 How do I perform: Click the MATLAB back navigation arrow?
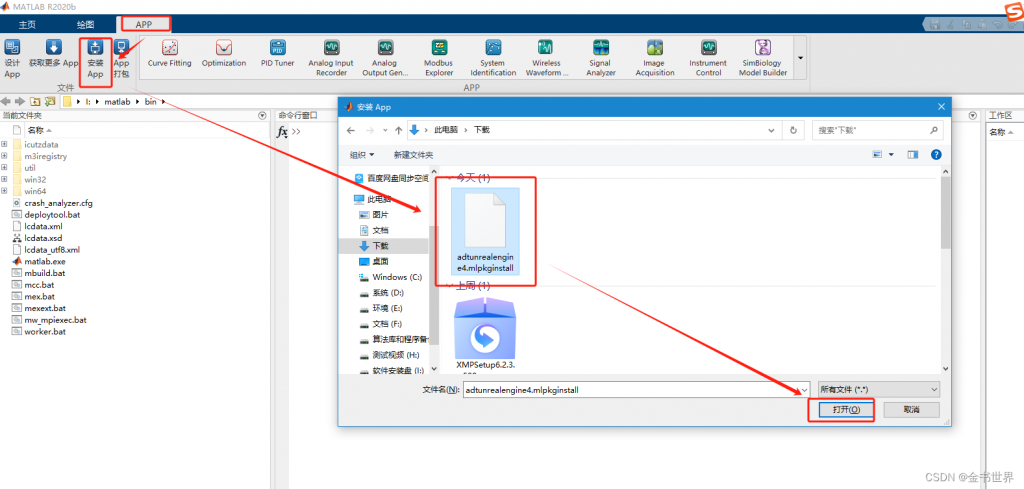click(x=7, y=102)
